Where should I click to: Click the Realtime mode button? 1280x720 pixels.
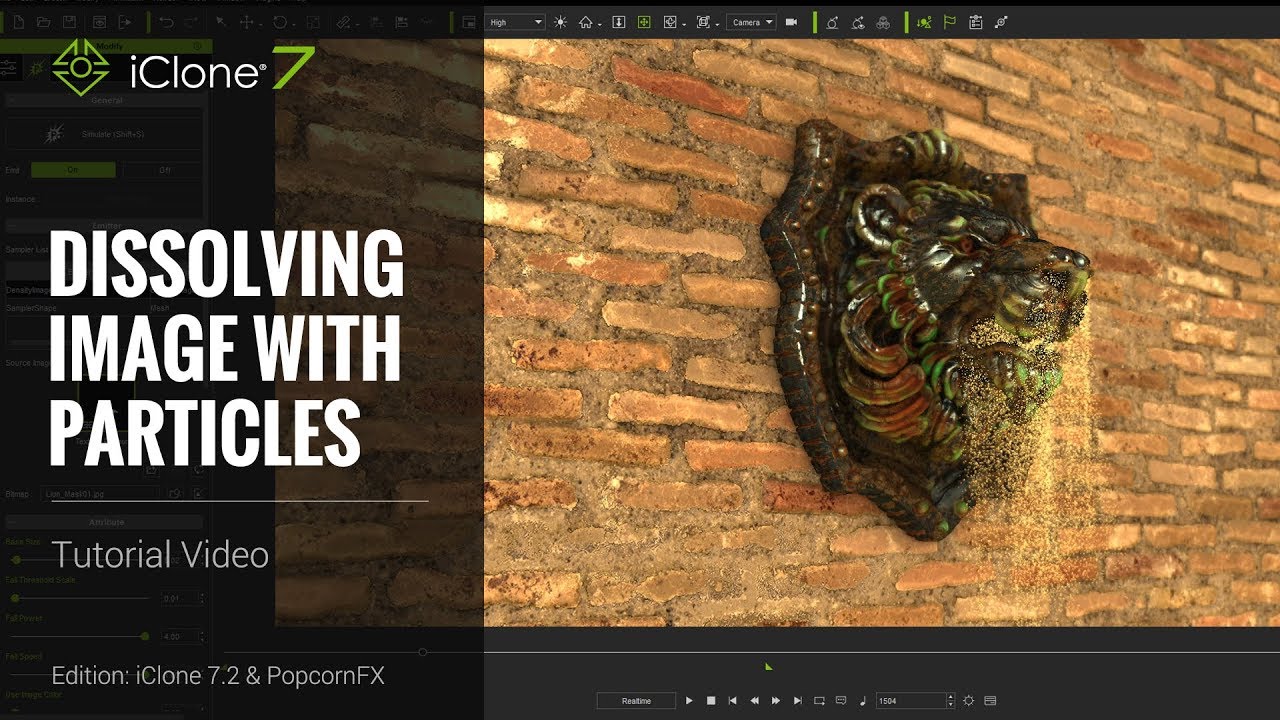click(636, 701)
